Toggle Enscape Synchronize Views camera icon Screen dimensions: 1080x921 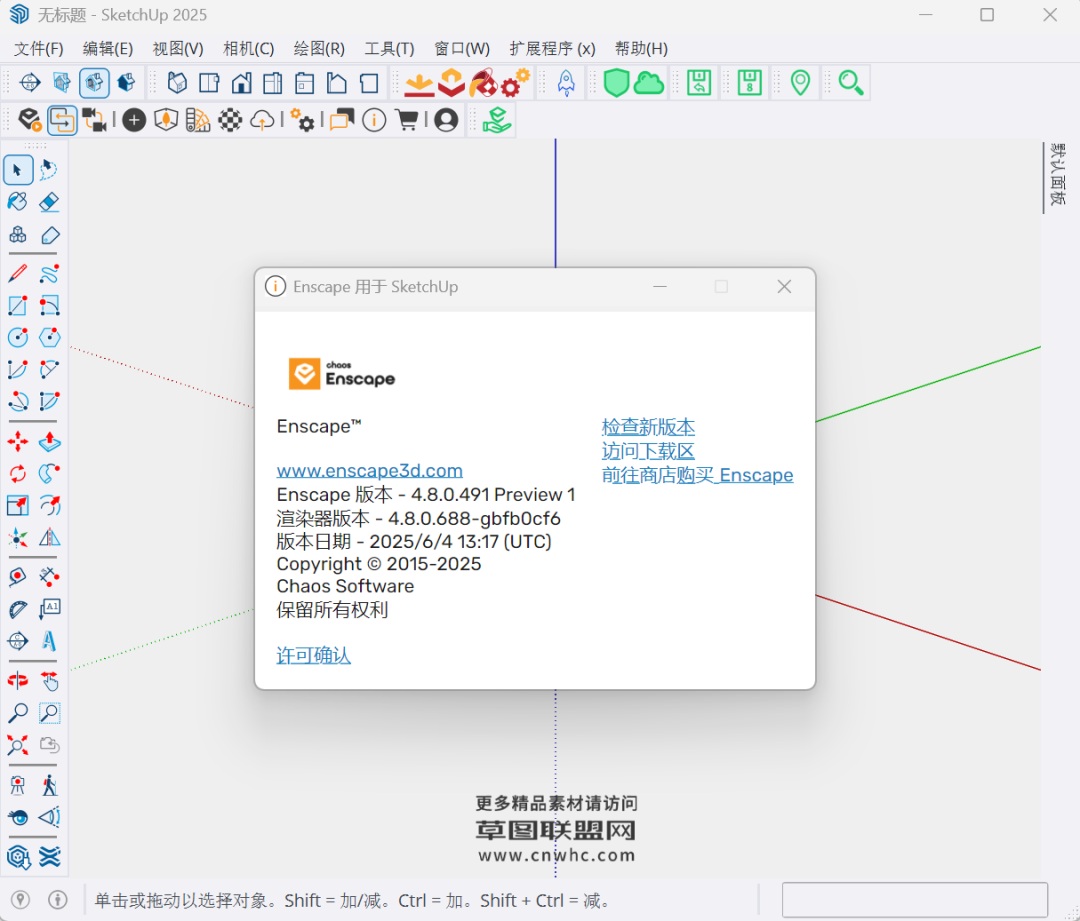point(94,121)
